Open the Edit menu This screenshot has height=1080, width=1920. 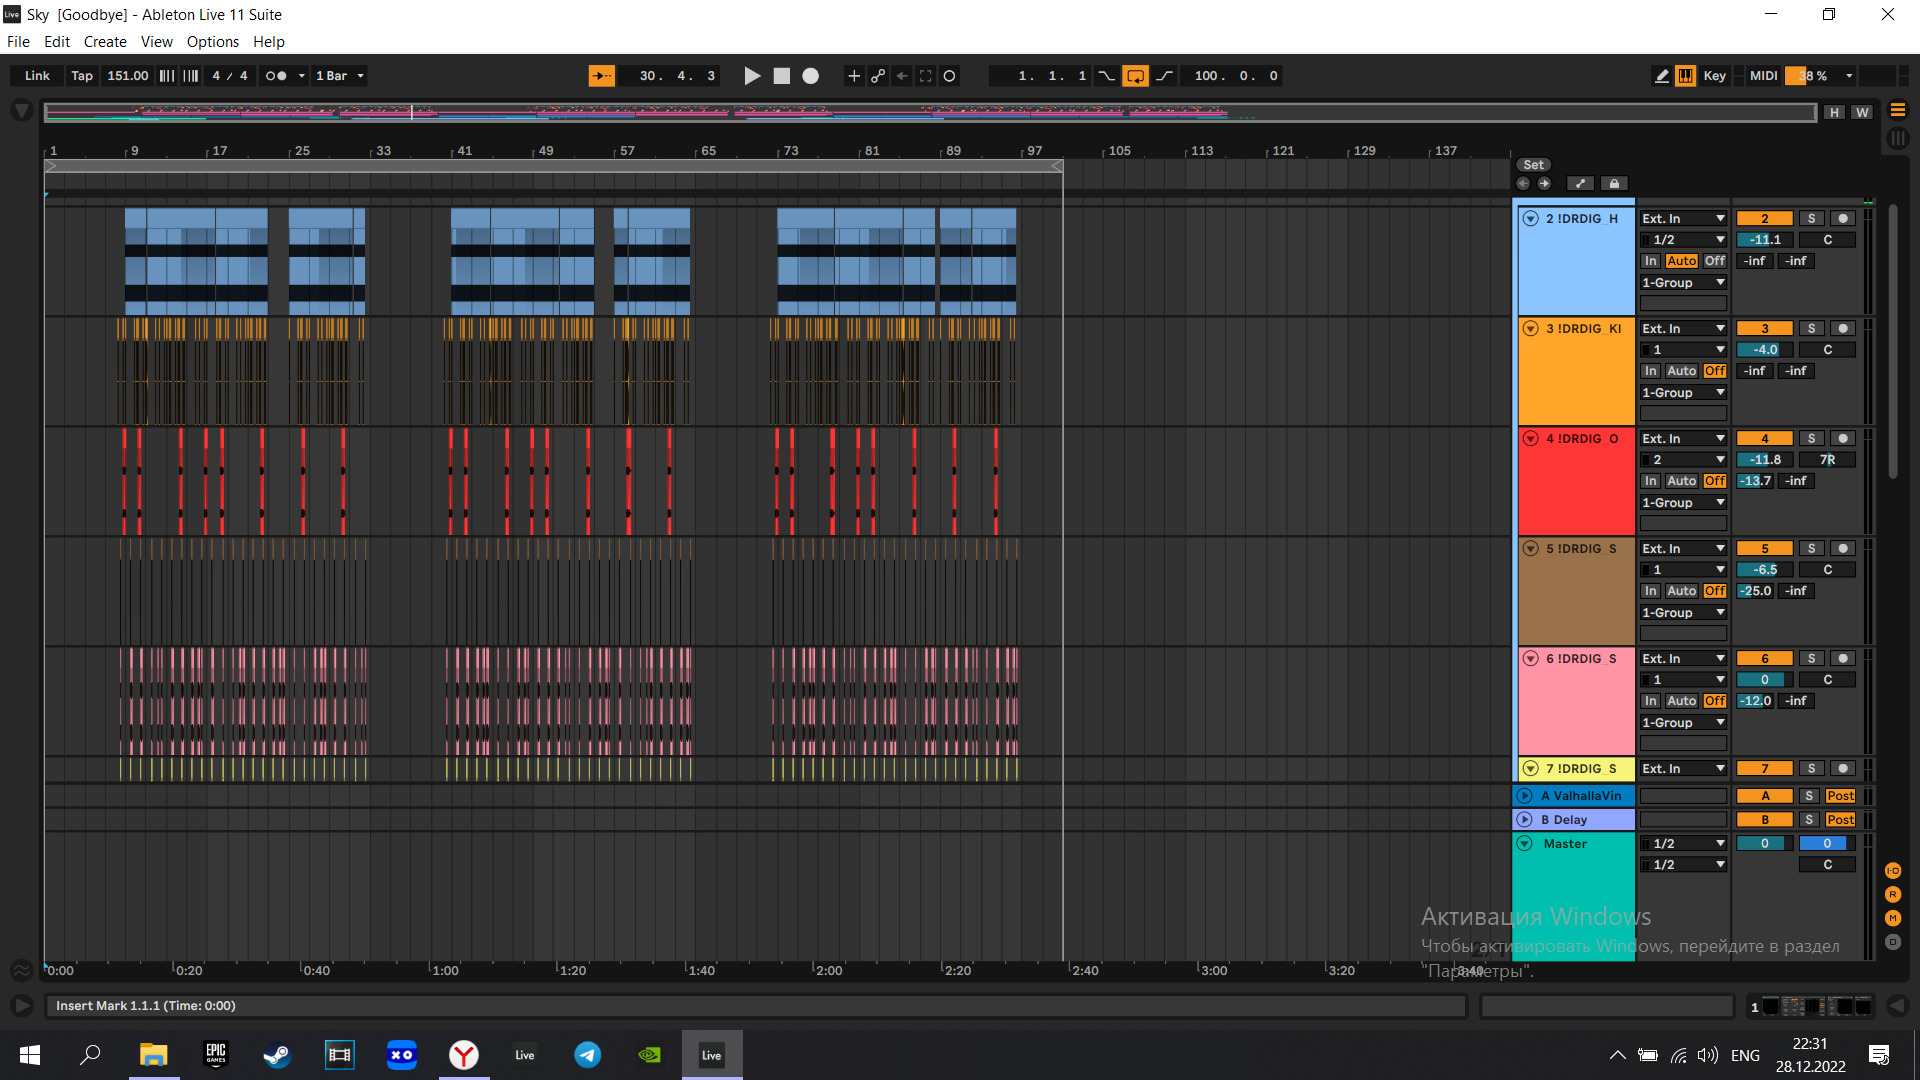point(57,42)
